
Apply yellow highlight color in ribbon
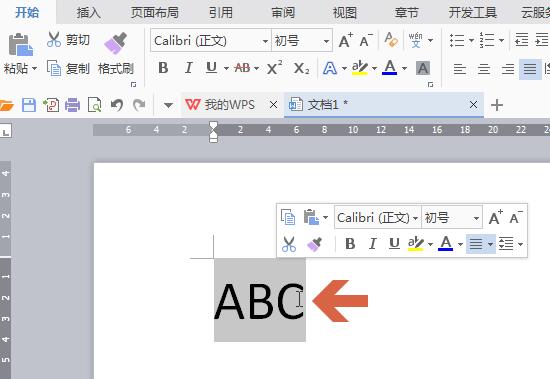tap(360, 68)
